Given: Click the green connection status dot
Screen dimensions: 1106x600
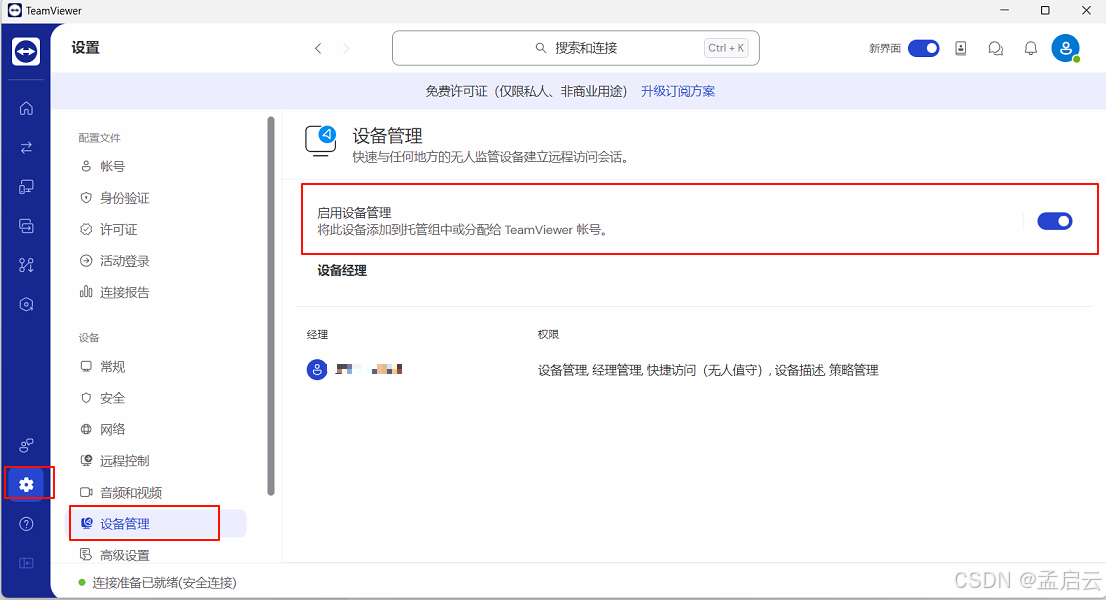Looking at the screenshot, I should point(82,582).
